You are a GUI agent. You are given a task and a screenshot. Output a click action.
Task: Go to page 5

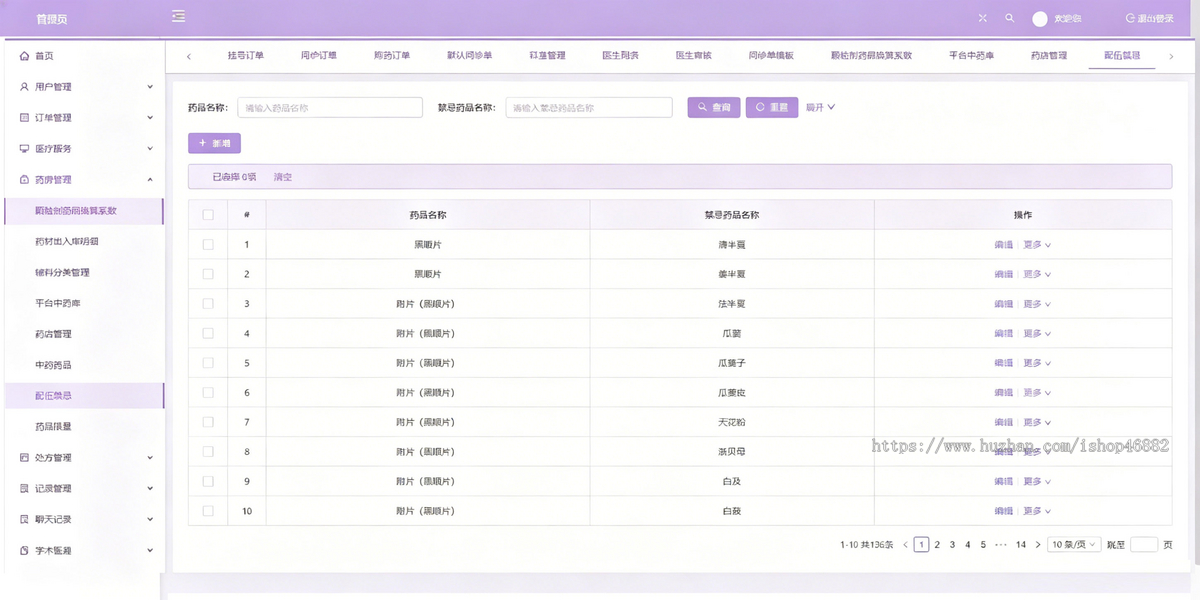pos(983,545)
